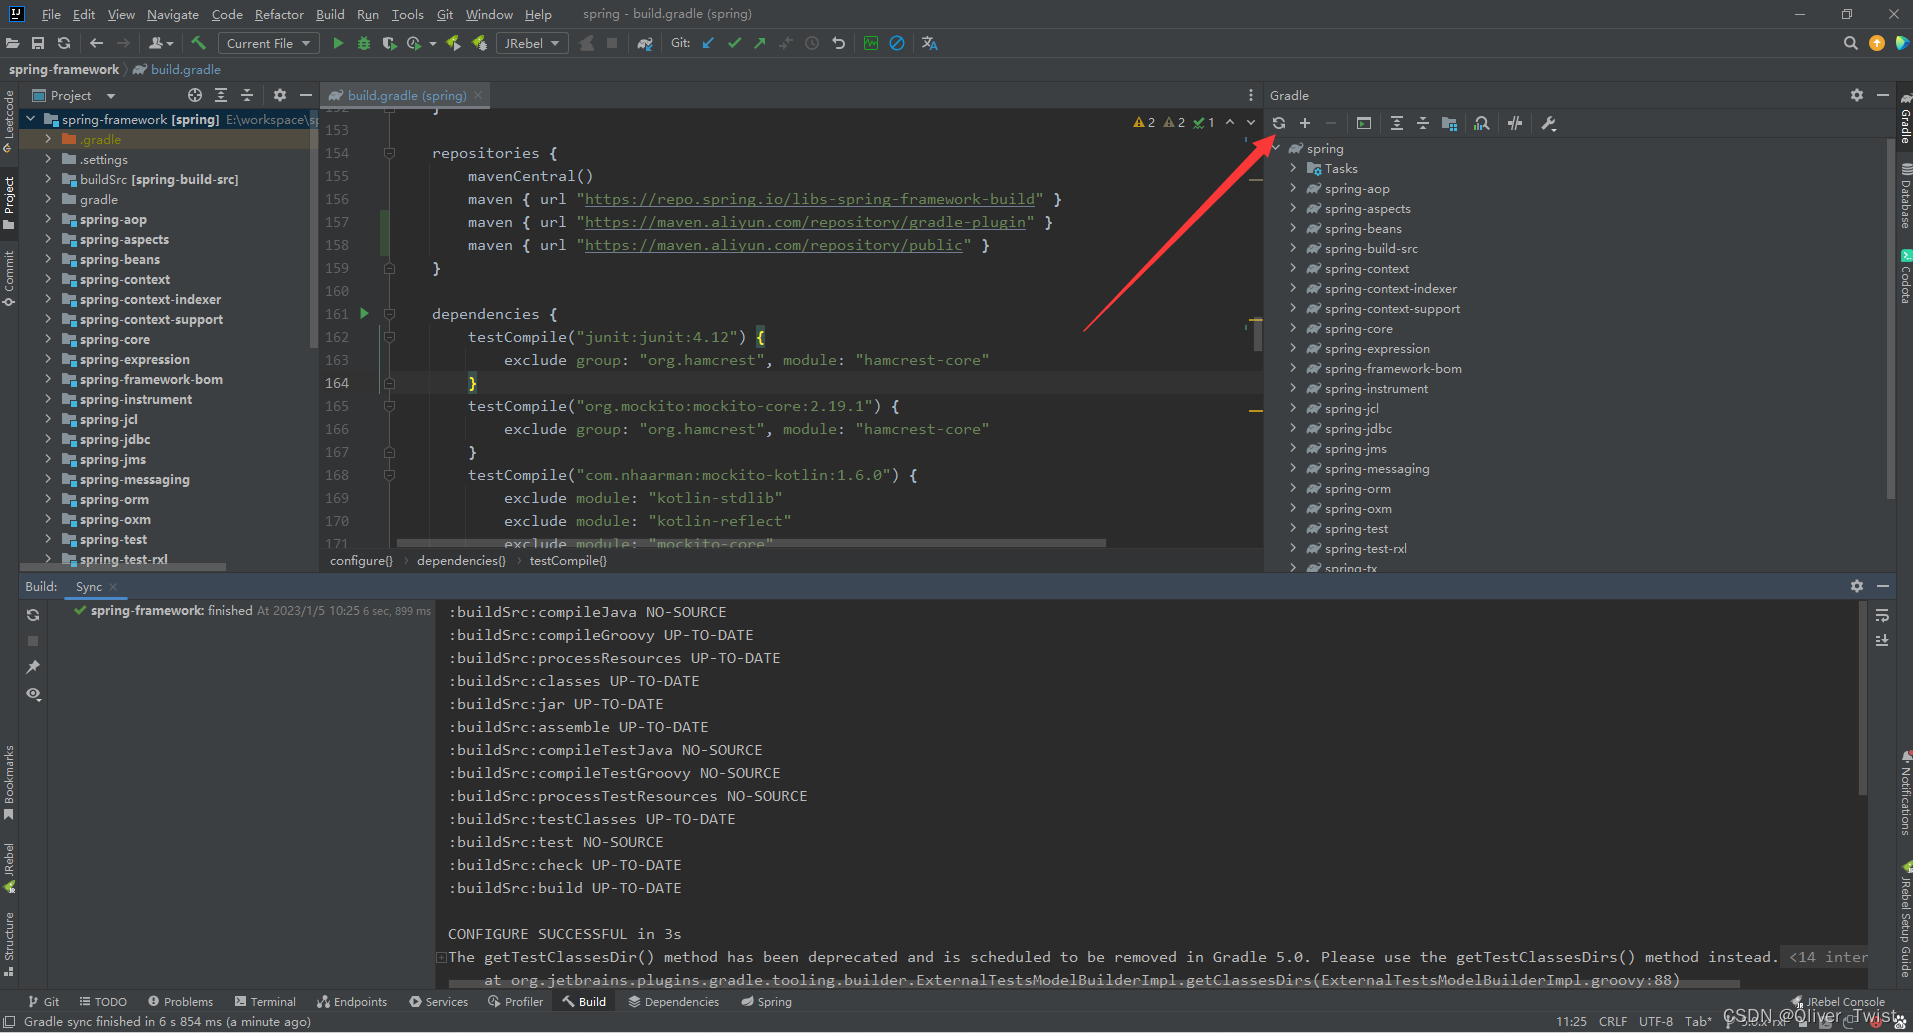Open the aliyun repository/public URL
The height and width of the screenshot is (1033, 1913).
tap(774, 245)
